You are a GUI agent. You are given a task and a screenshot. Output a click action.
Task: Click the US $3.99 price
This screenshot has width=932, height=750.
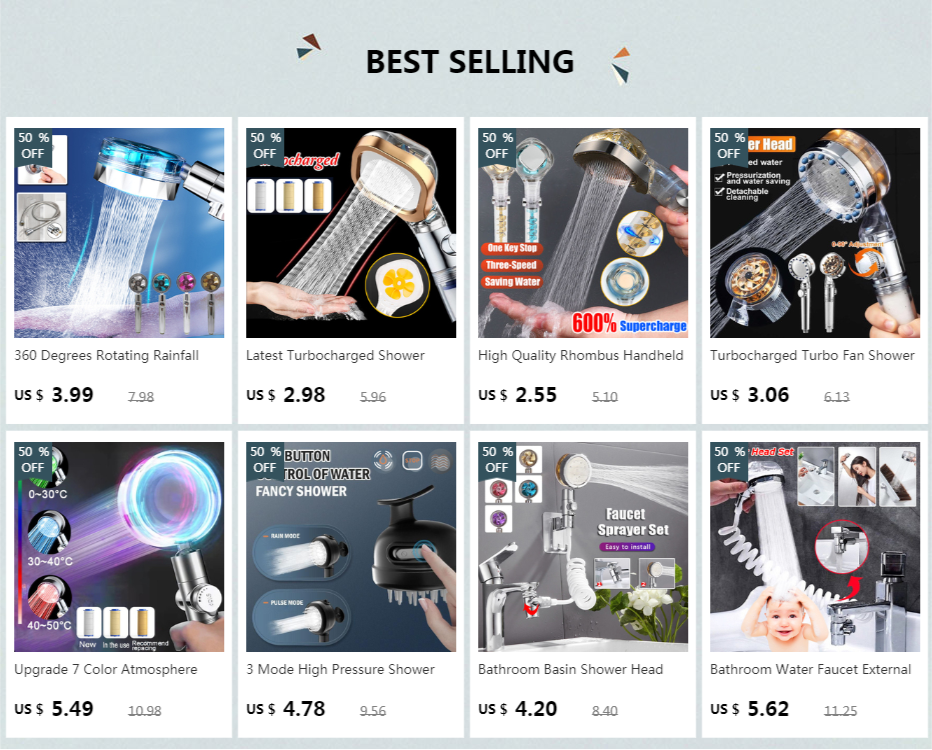54,395
